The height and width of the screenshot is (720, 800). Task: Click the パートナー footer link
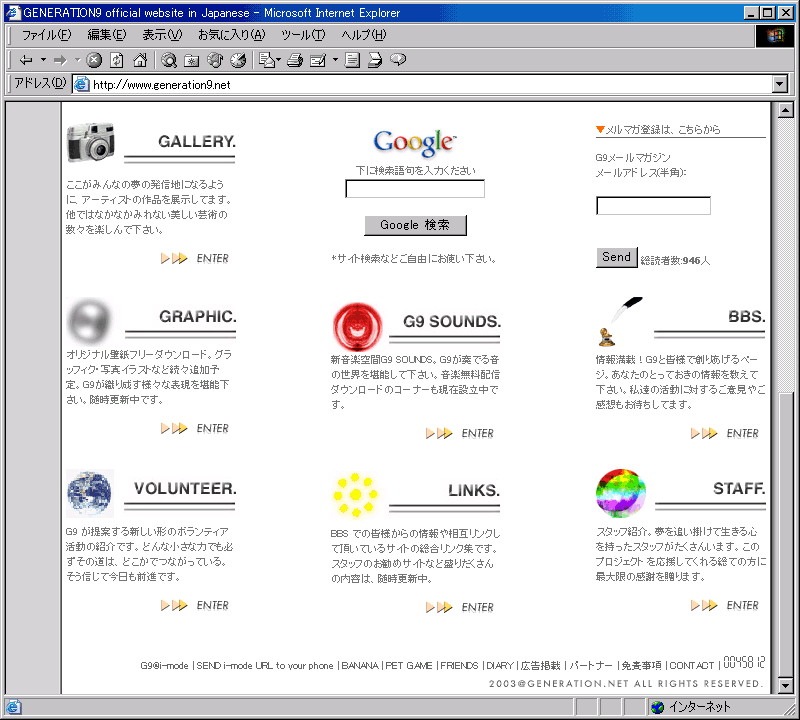click(x=591, y=665)
